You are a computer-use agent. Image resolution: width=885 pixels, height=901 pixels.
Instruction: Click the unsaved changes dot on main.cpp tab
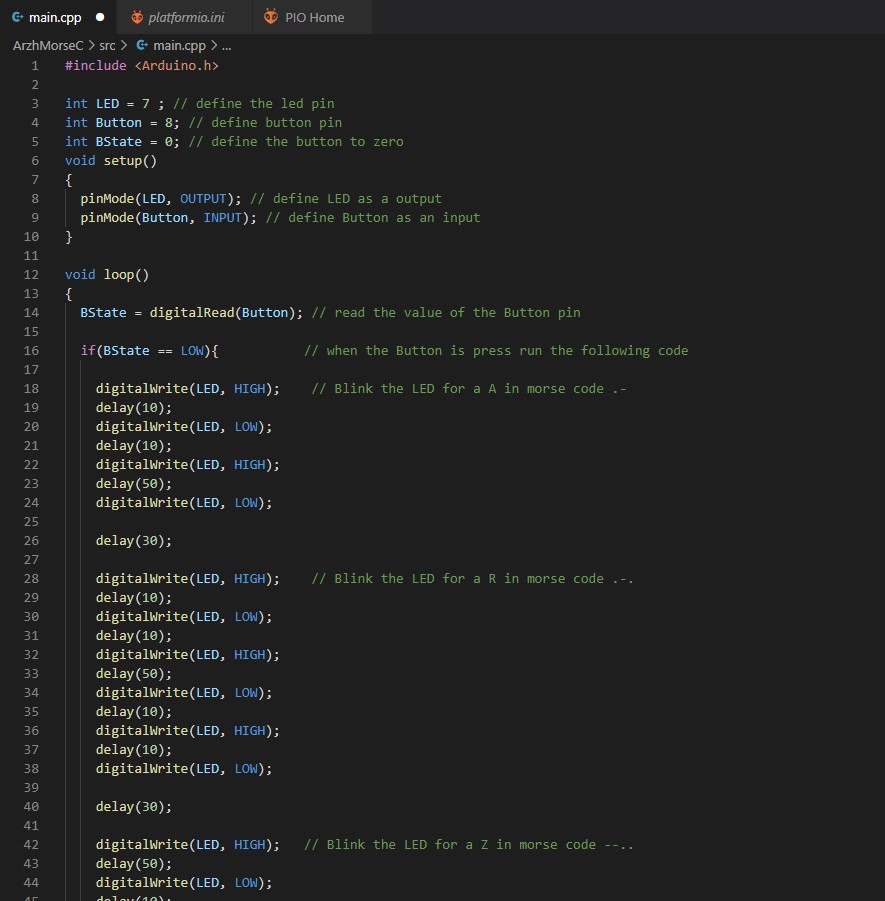click(99, 16)
